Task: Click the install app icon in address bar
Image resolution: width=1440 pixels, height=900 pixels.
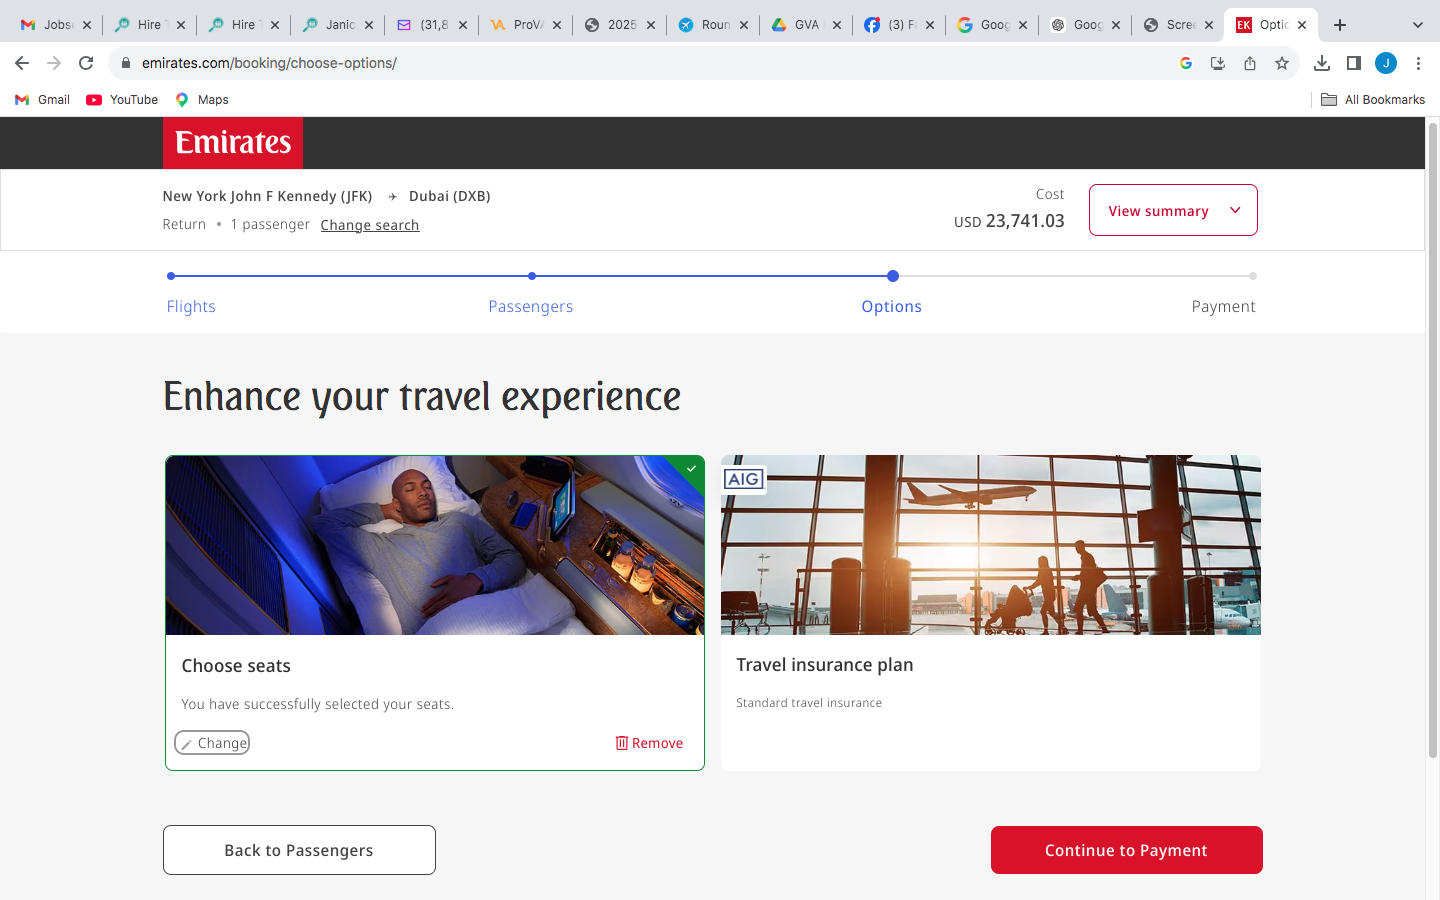Action: click(x=1218, y=63)
